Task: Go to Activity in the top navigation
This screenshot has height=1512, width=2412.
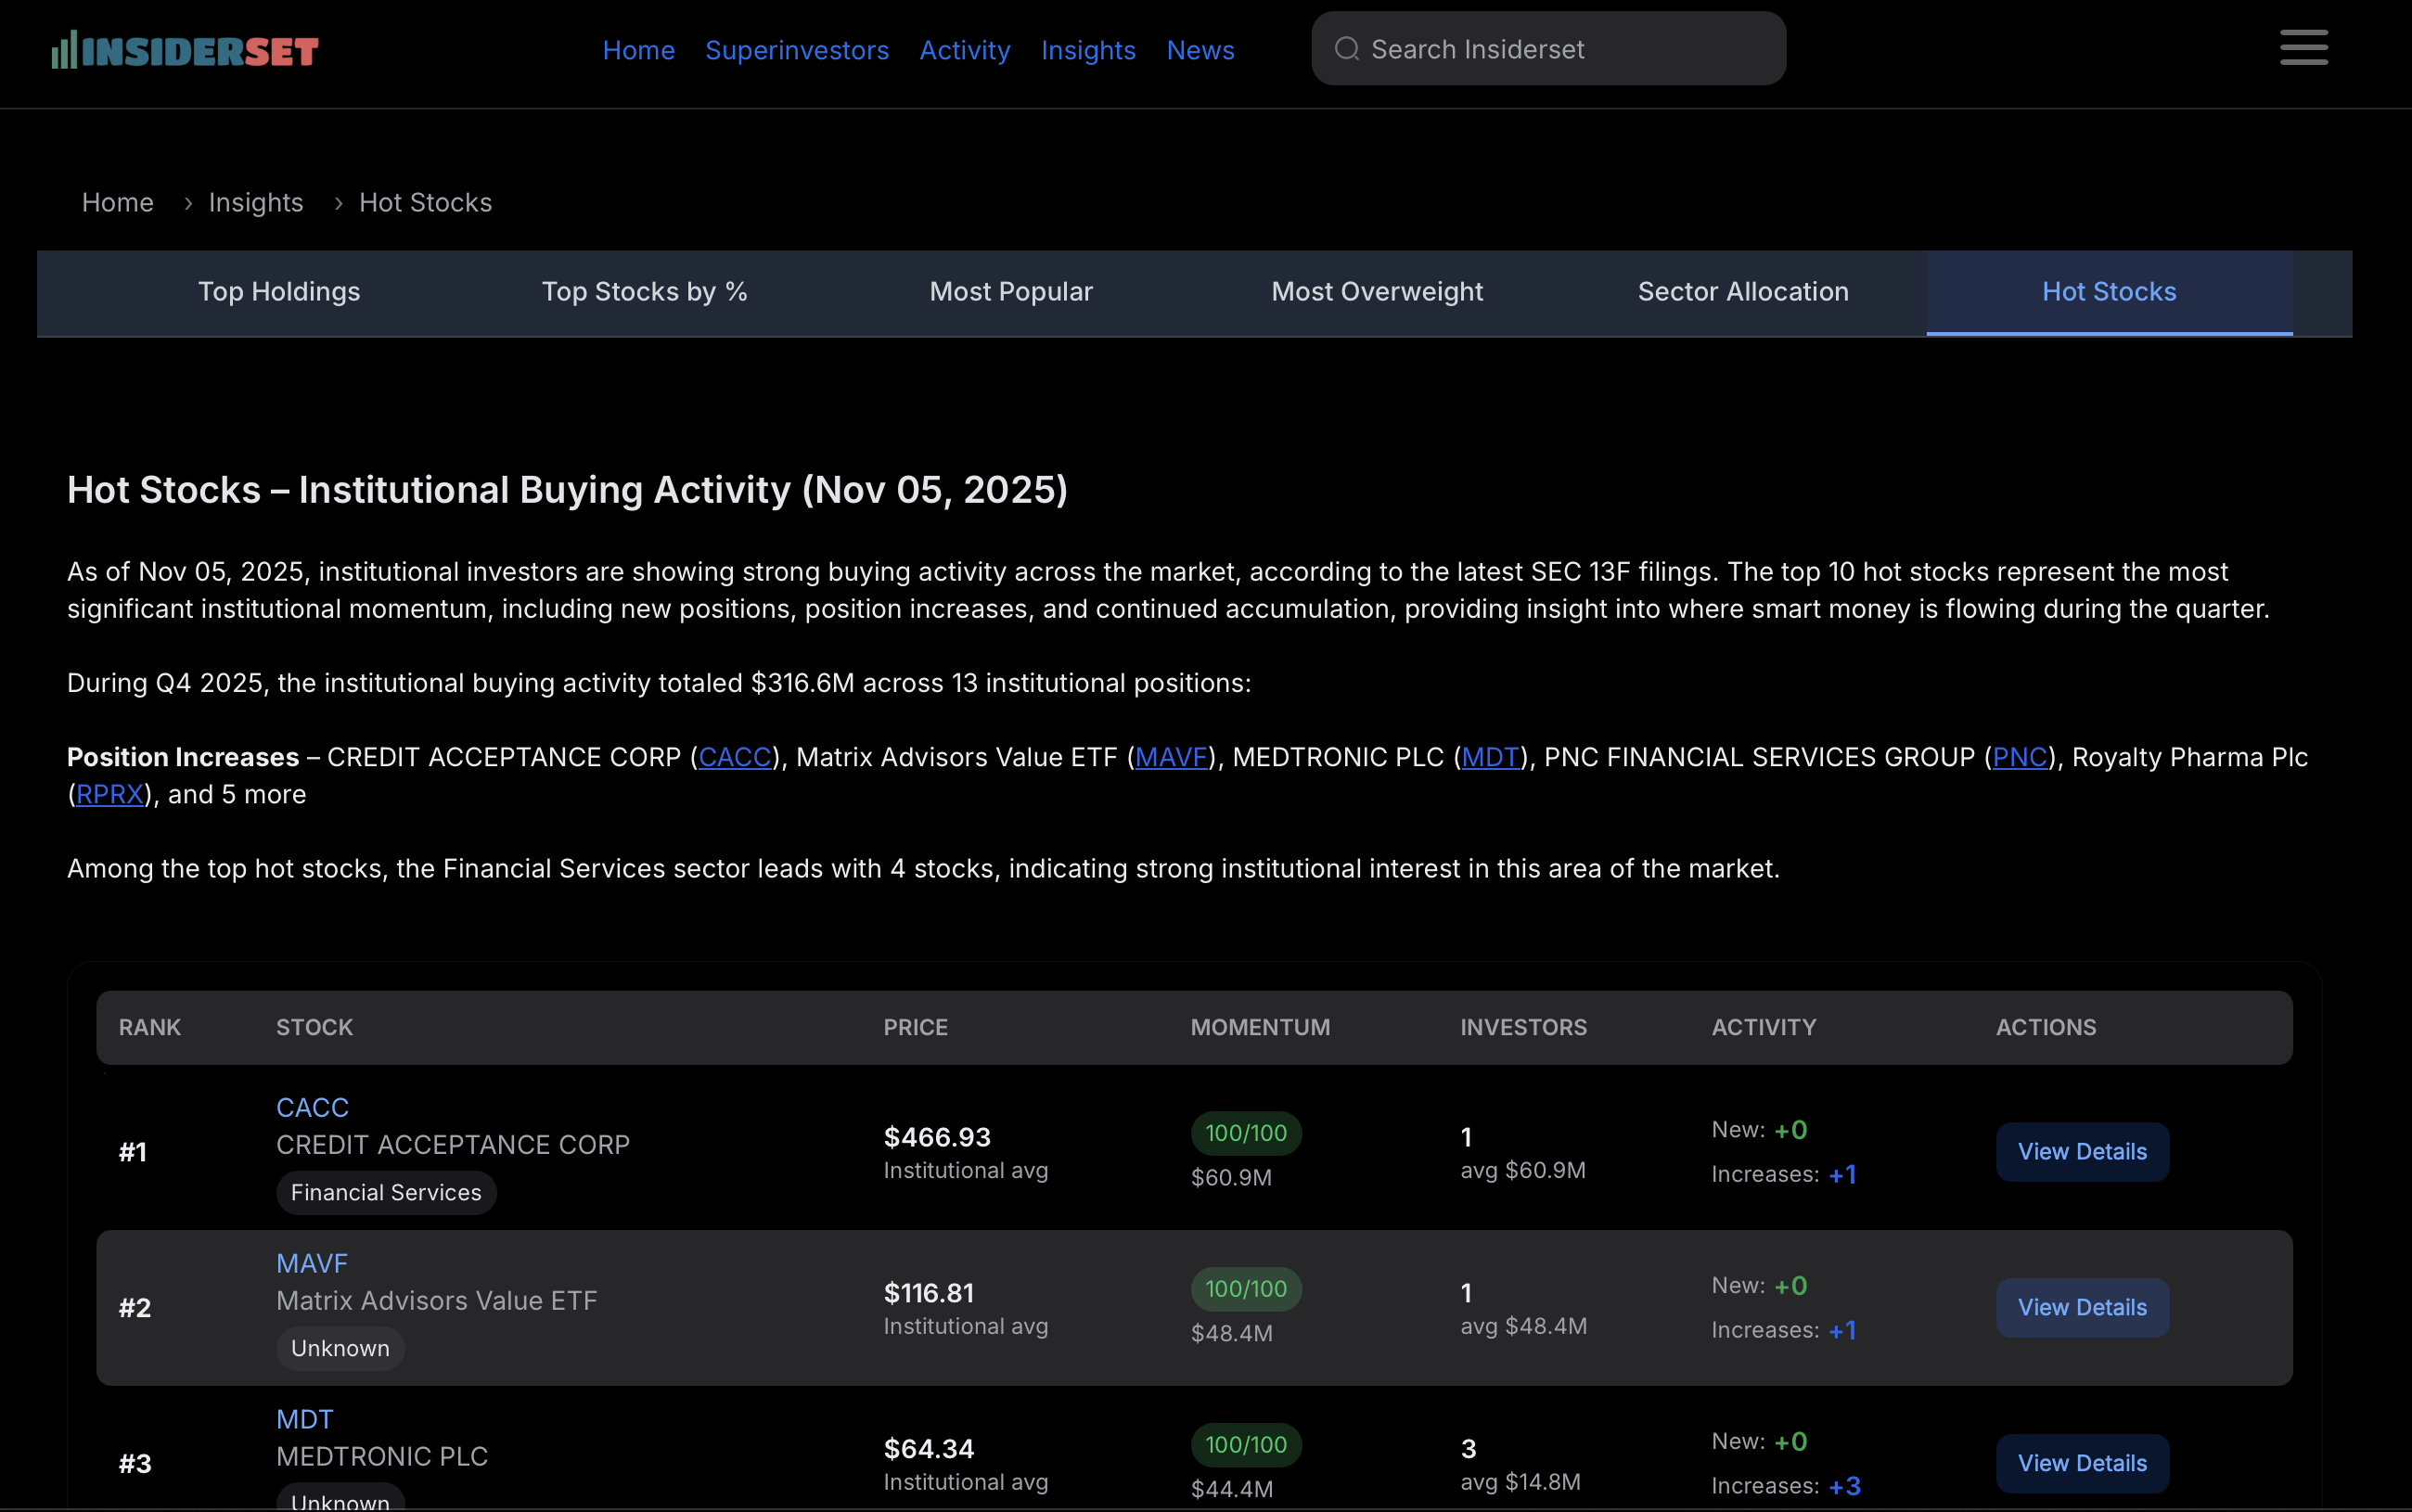Action: tap(964, 50)
